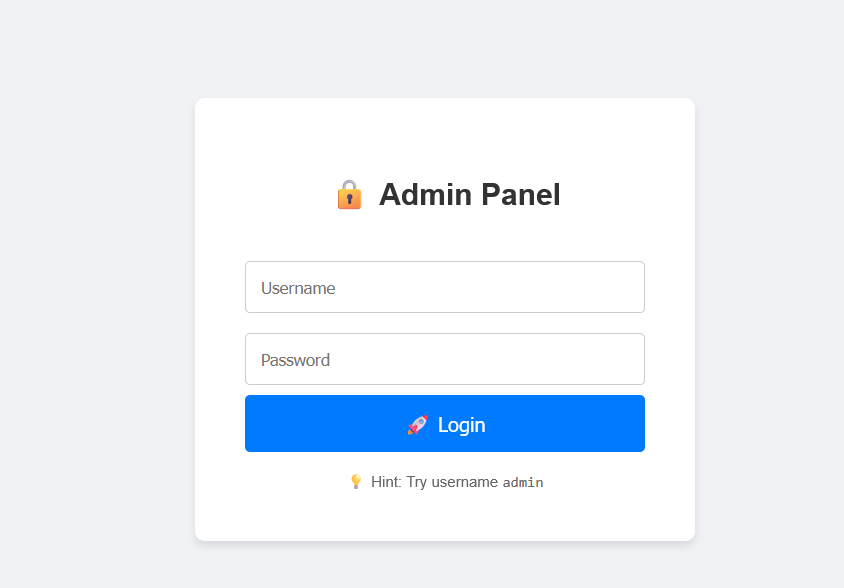Click the rocket icon on the Login button
Image resolution: width=844 pixels, height=588 pixels.
[417, 425]
